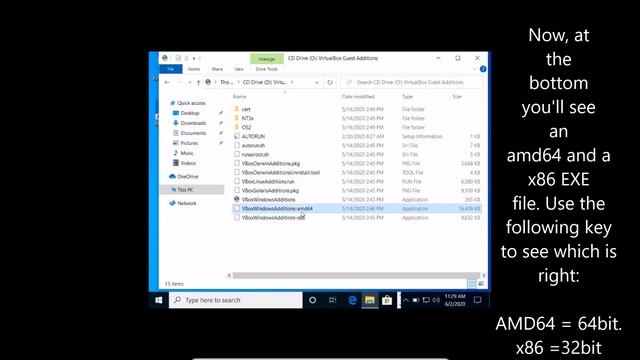Screen dimensions: 640x360
Task: Select the green Manage contextual tab
Action: [x=267, y=59]
